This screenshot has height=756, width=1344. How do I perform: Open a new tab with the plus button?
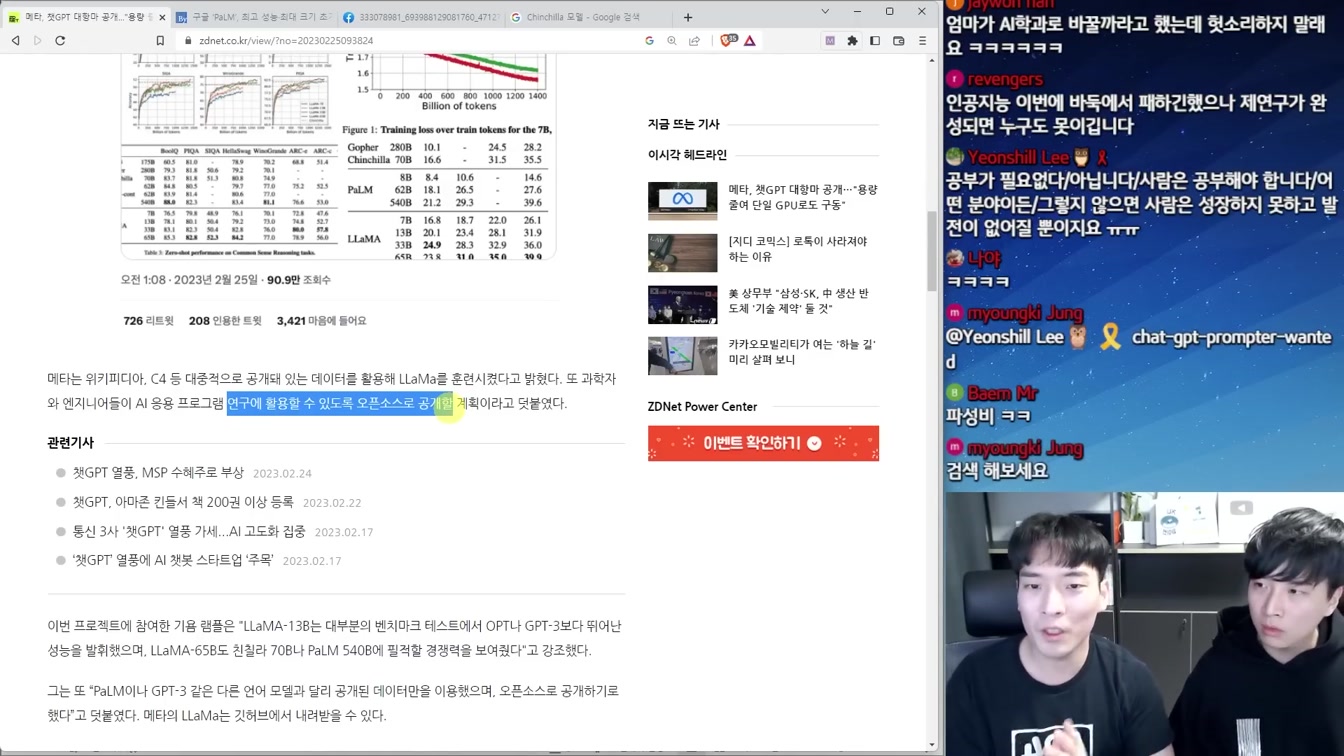coord(688,17)
